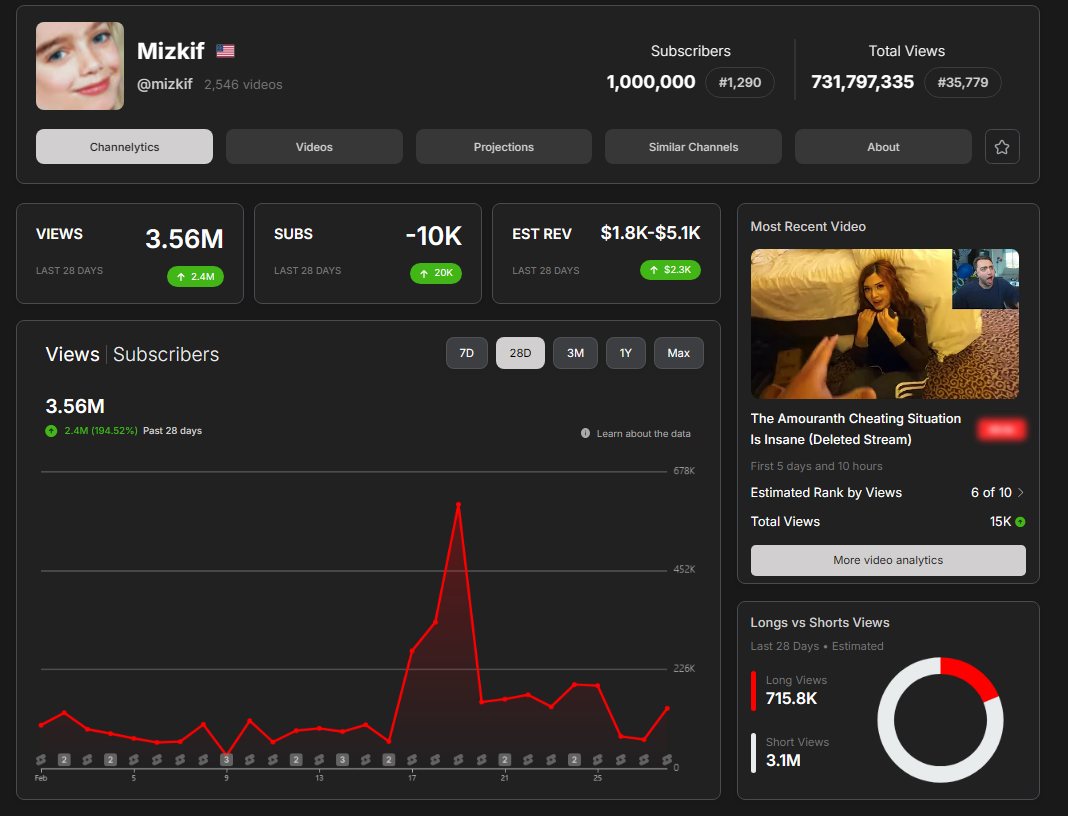1068x816 pixels.
Task: Open the Similar Channels tab
Action: pos(693,146)
